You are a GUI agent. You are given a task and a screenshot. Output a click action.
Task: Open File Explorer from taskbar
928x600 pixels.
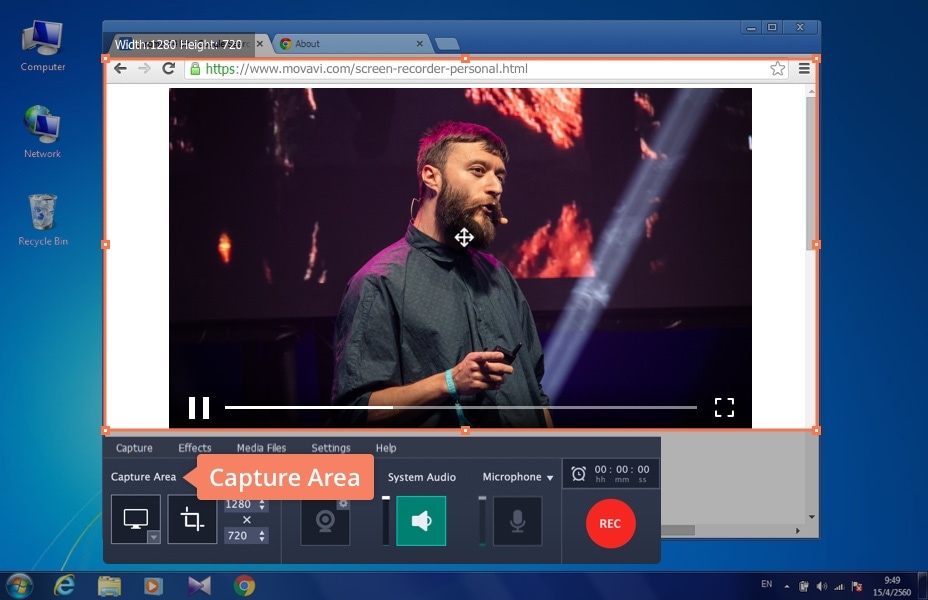tap(109, 586)
